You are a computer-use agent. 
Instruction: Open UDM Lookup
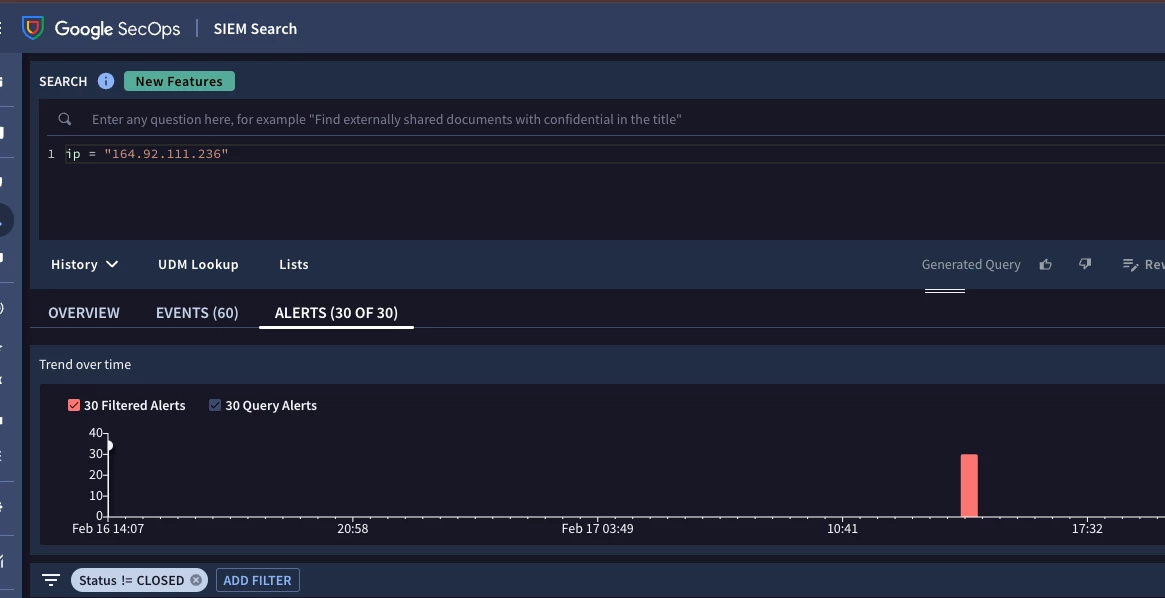[x=198, y=264]
